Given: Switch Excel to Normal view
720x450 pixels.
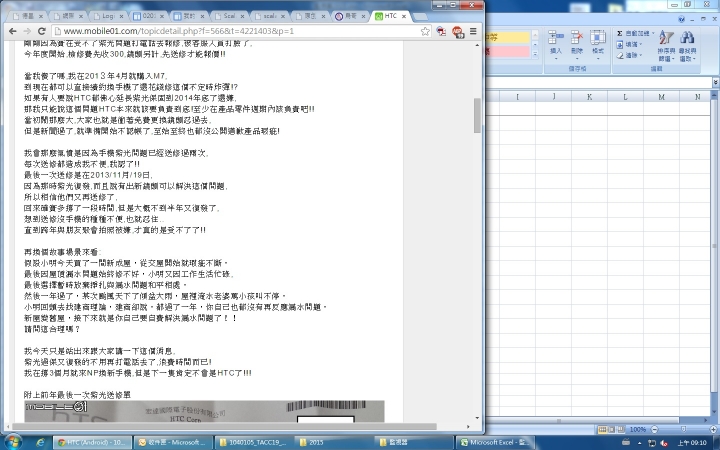Looking at the screenshot, I should pyautogui.click(x=602, y=429).
